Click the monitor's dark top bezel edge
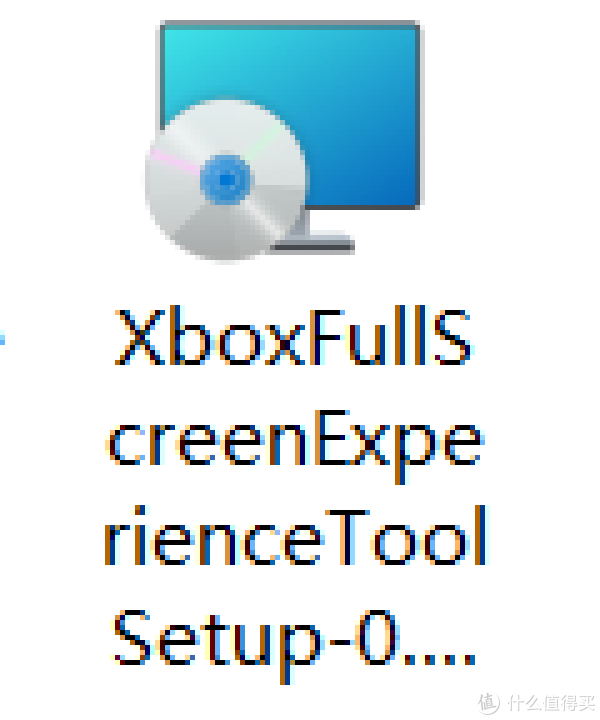 [x=290, y=25]
